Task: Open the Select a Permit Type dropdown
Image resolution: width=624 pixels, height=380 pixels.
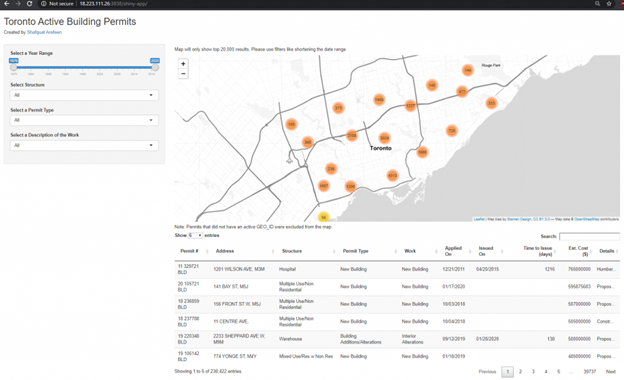Action: pyautogui.click(x=84, y=120)
